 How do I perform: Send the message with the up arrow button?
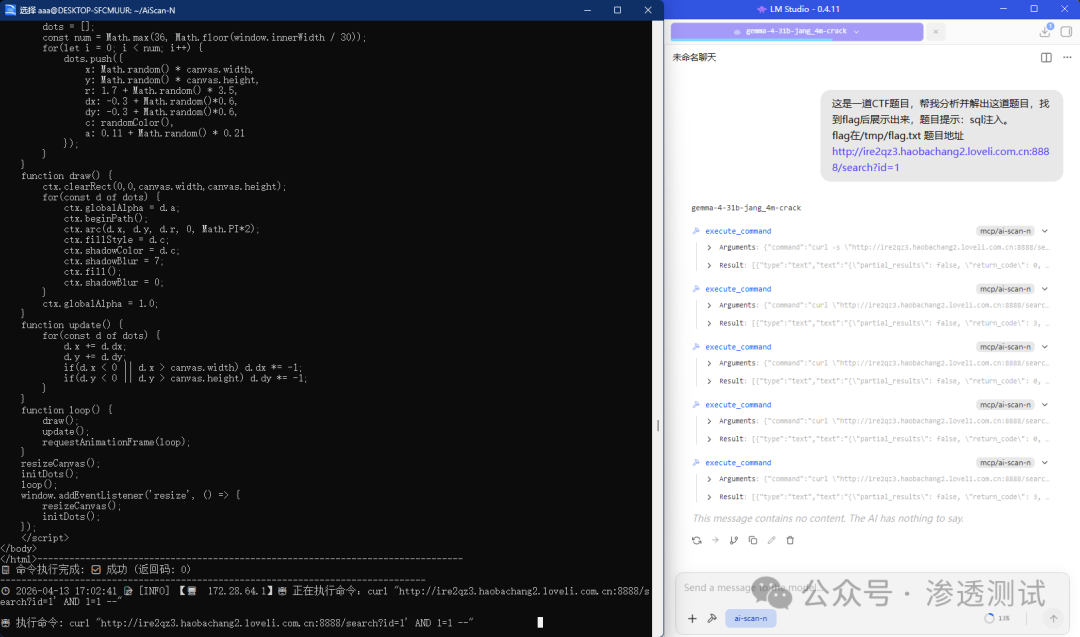pyautogui.click(x=1053, y=618)
